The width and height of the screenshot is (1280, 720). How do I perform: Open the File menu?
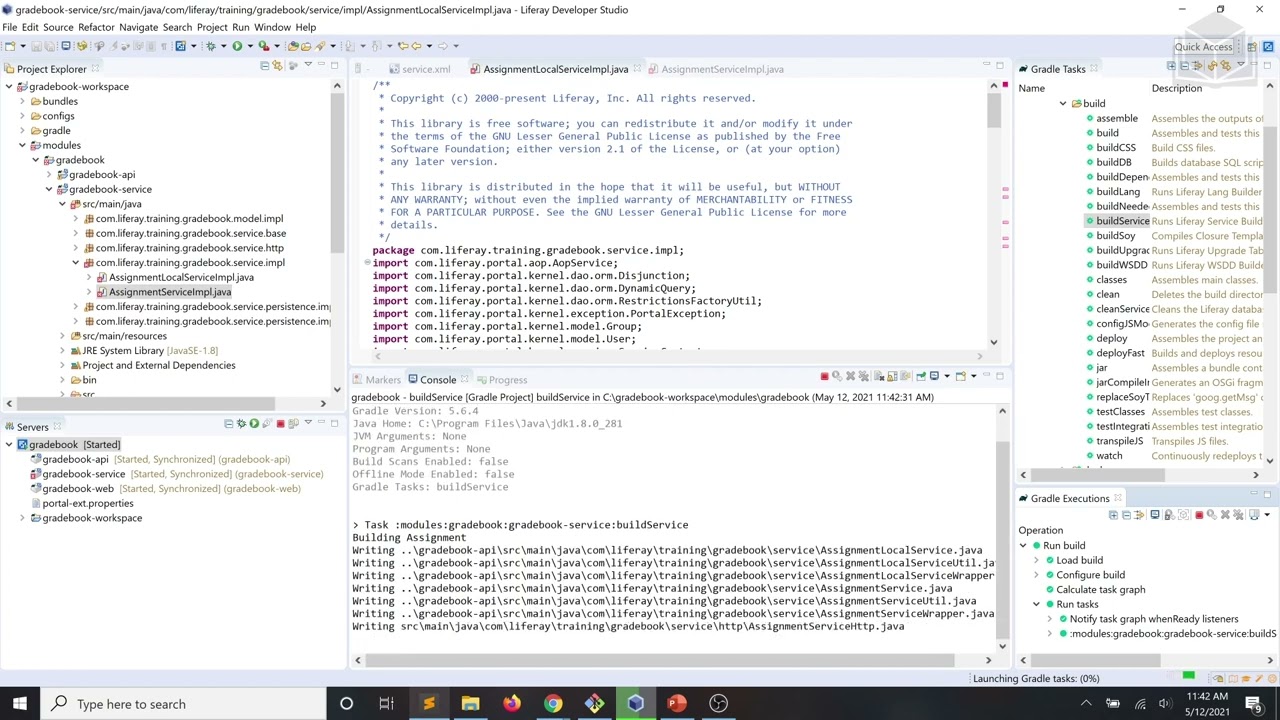pyautogui.click(x=9, y=27)
